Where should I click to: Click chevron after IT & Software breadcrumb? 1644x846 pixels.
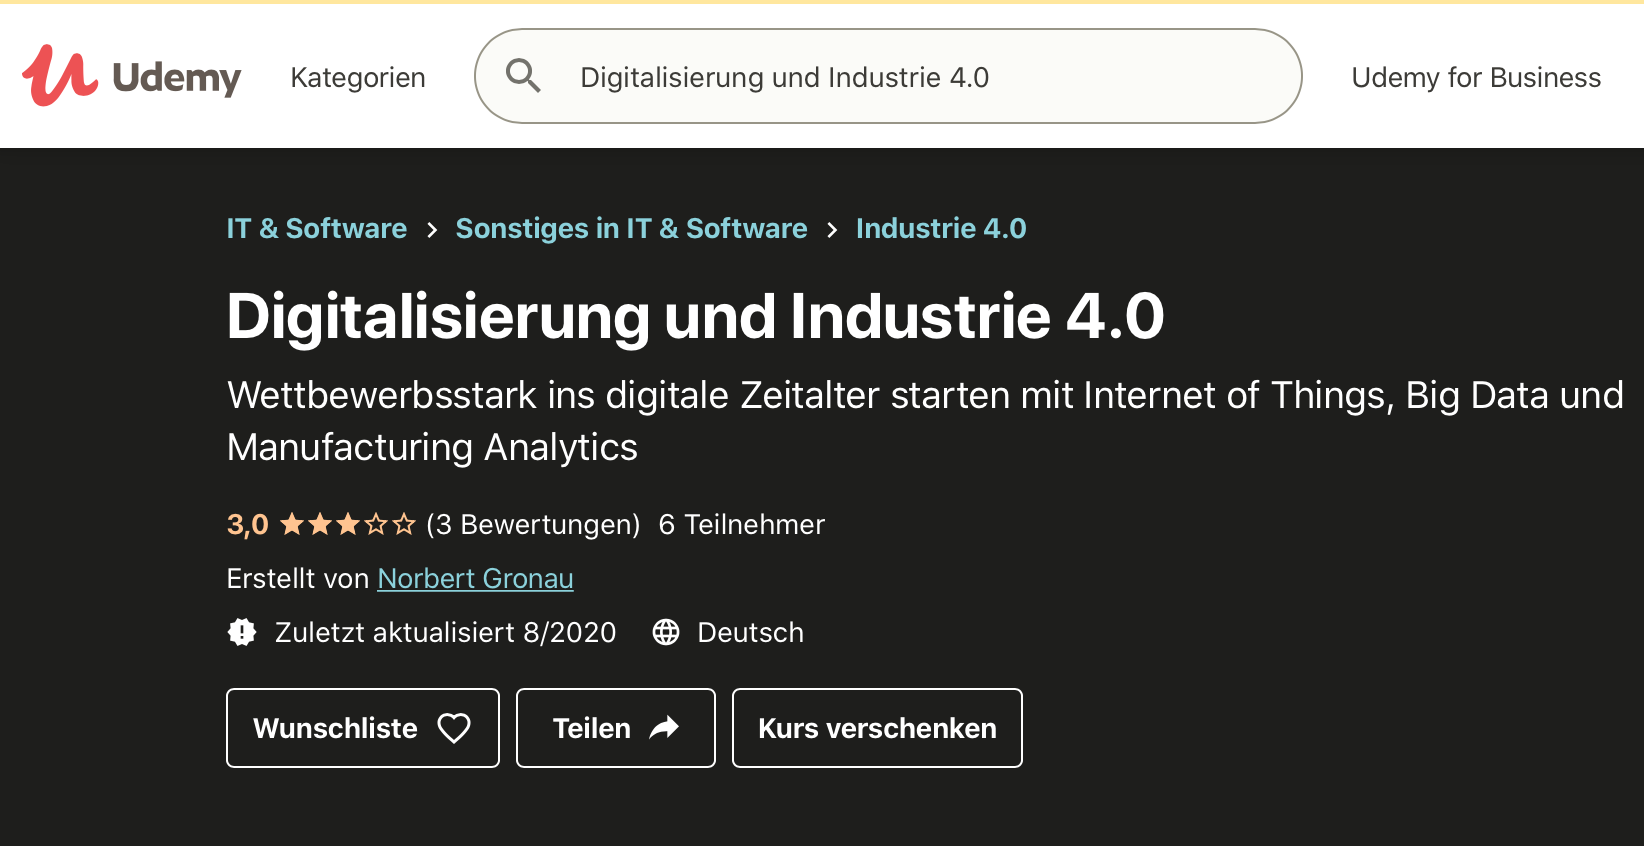coord(432,230)
